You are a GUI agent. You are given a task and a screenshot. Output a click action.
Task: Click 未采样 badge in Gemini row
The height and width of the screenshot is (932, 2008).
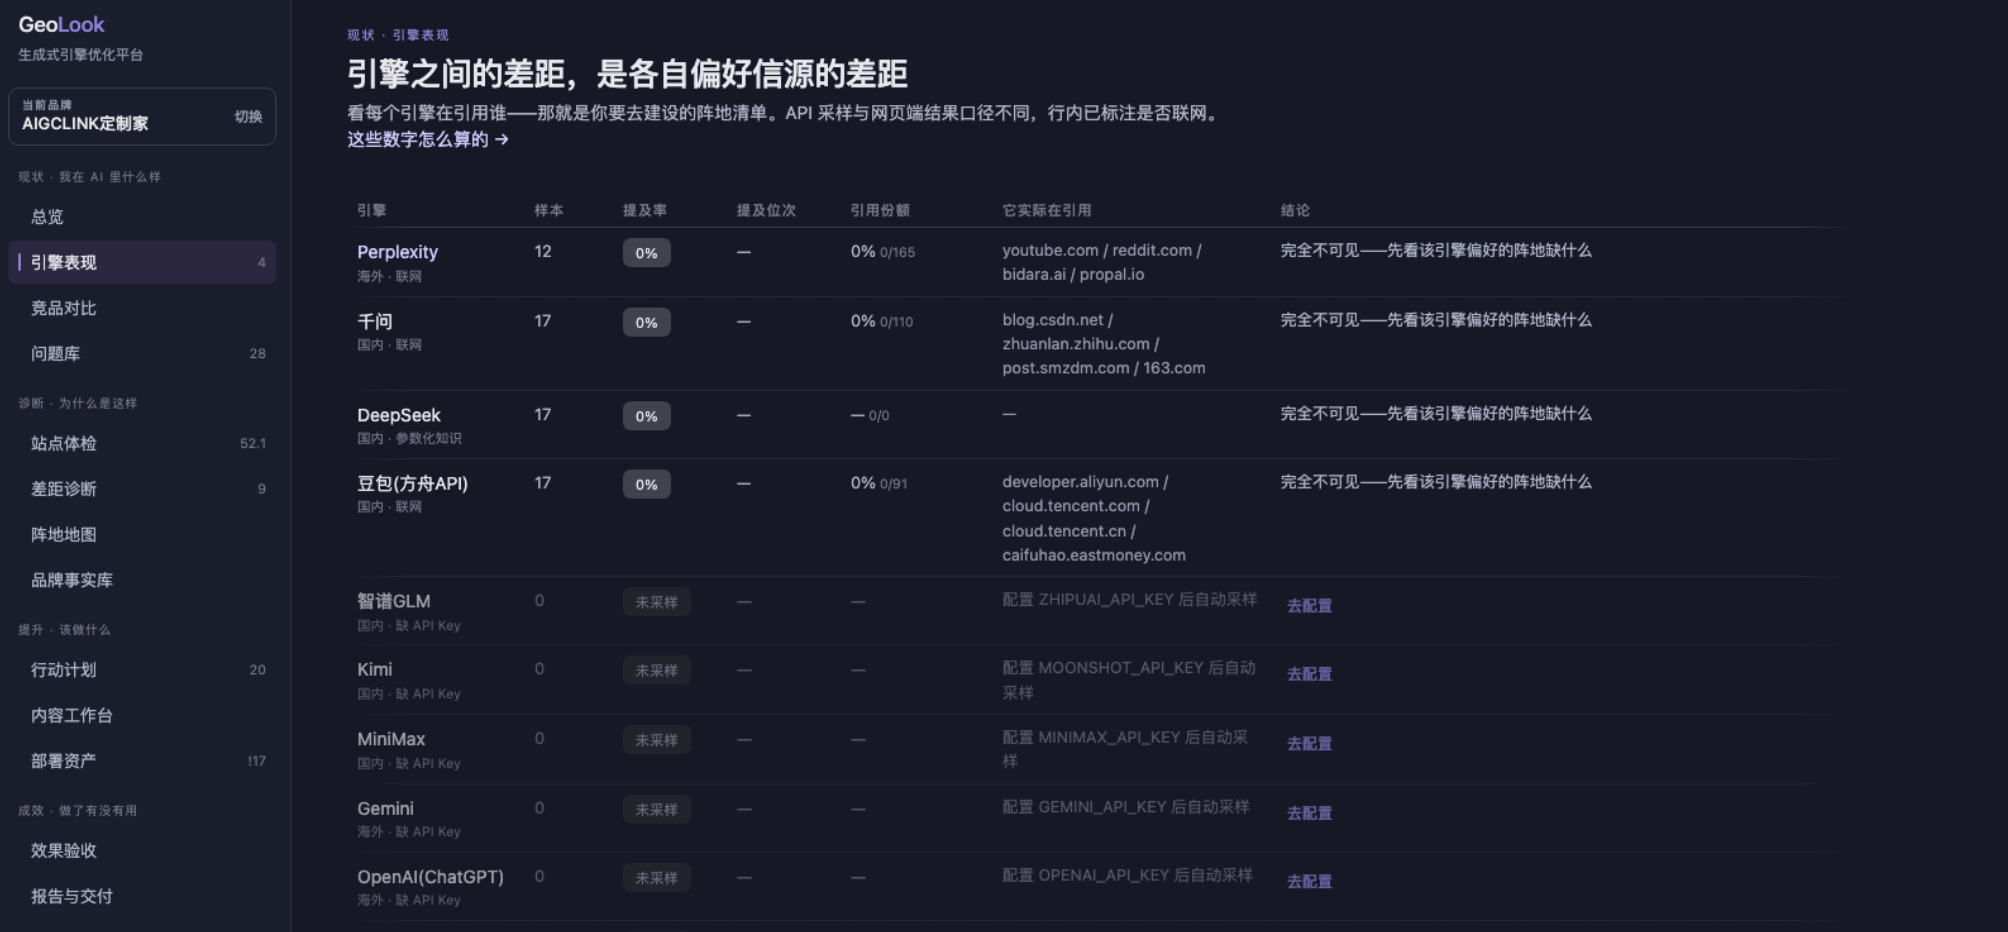pos(657,809)
